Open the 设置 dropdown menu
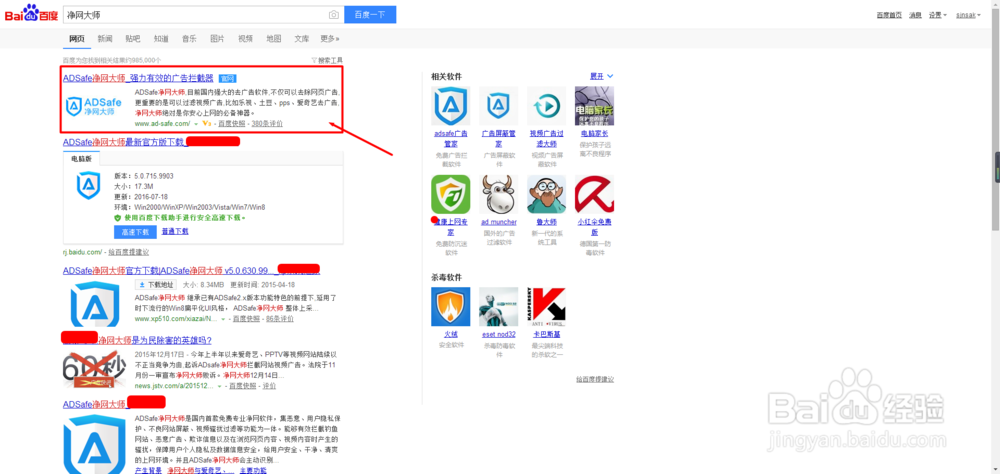This screenshot has width=1000, height=474. (x=938, y=15)
